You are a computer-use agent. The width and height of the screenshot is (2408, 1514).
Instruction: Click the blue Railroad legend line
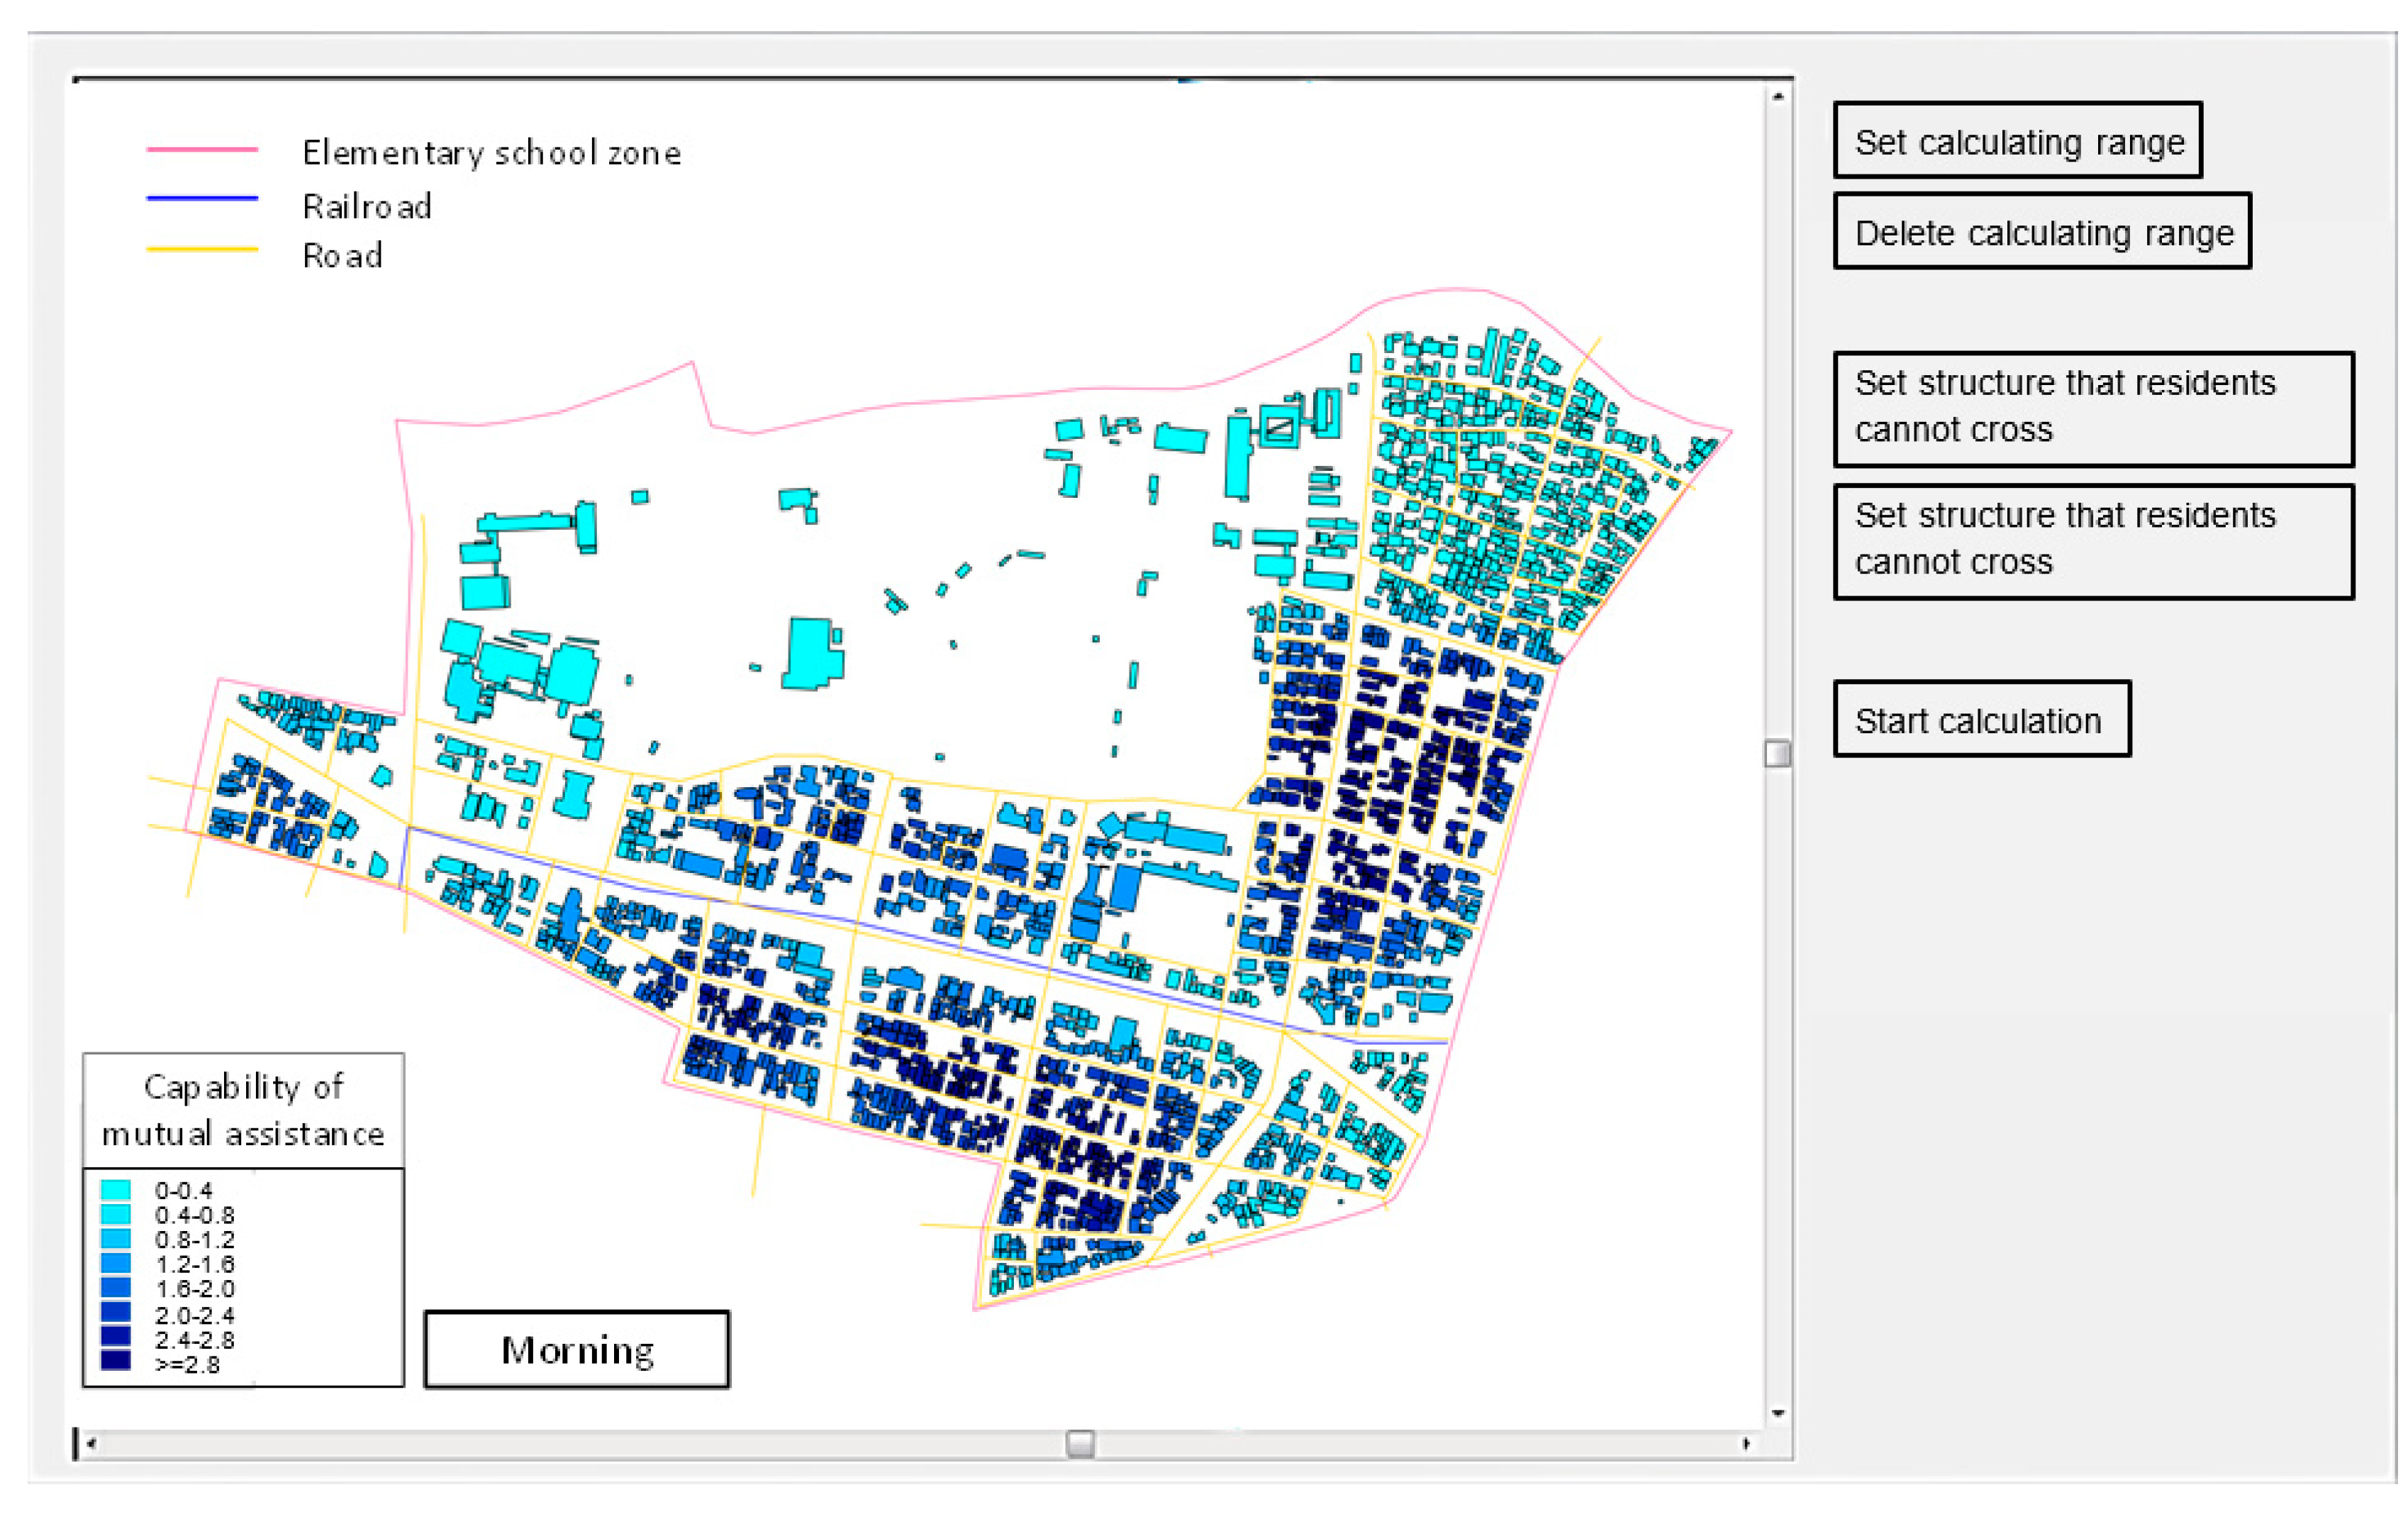[x=202, y=199]
